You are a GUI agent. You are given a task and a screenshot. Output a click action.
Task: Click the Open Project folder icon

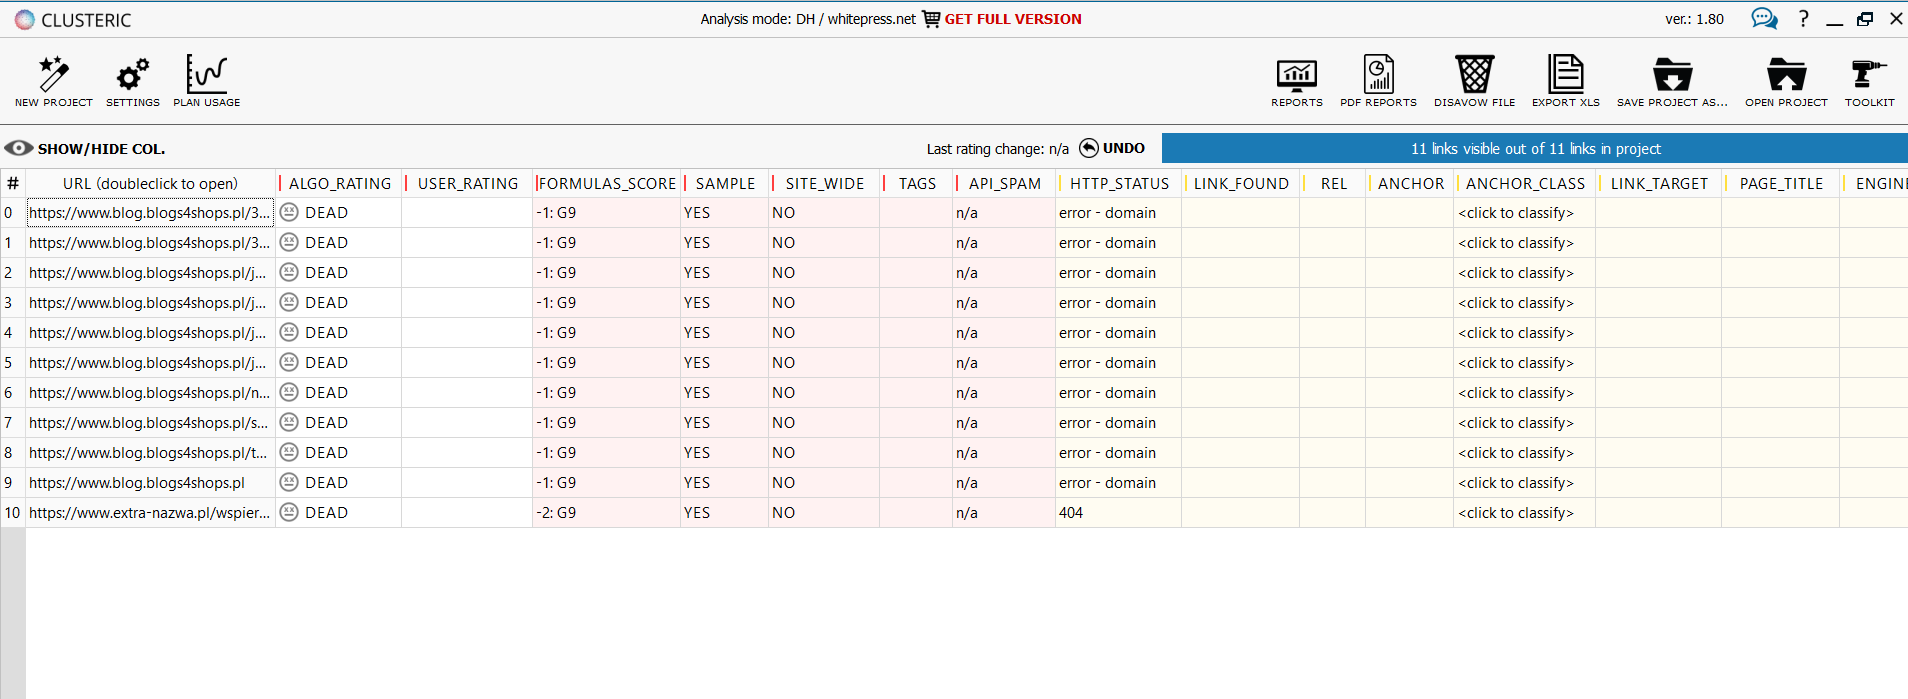1786,75
